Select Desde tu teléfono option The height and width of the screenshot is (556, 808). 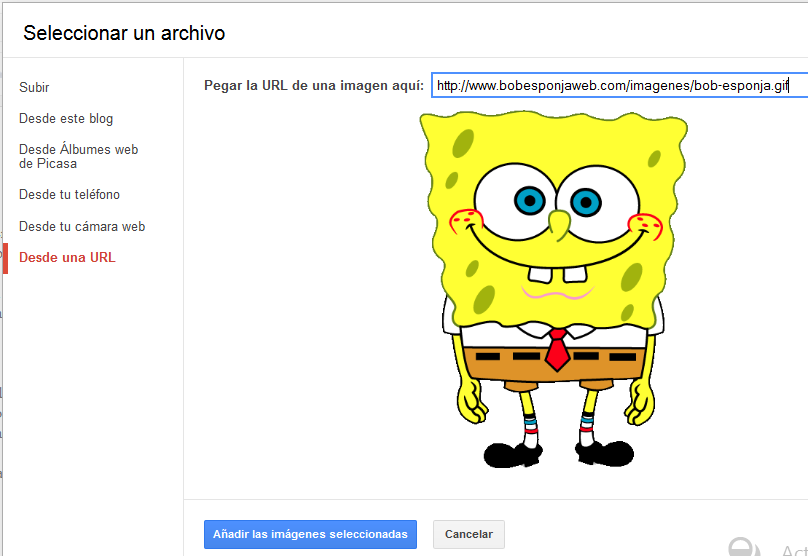pos(69,194)
